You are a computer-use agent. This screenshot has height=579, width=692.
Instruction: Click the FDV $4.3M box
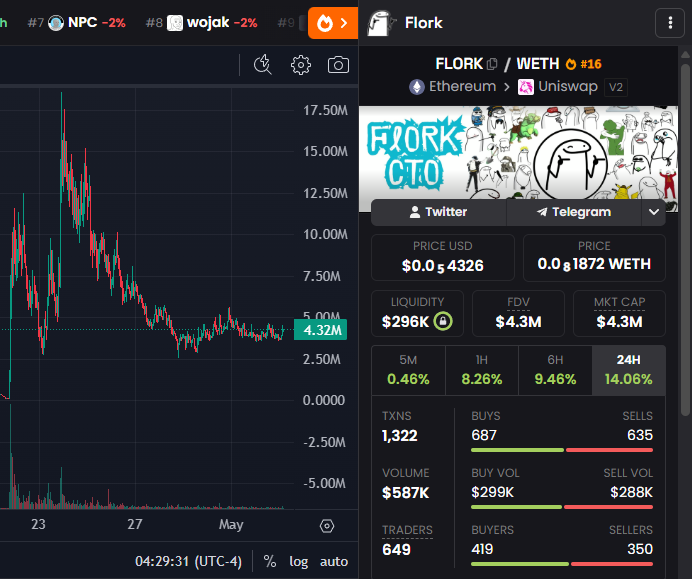point(518,313)
